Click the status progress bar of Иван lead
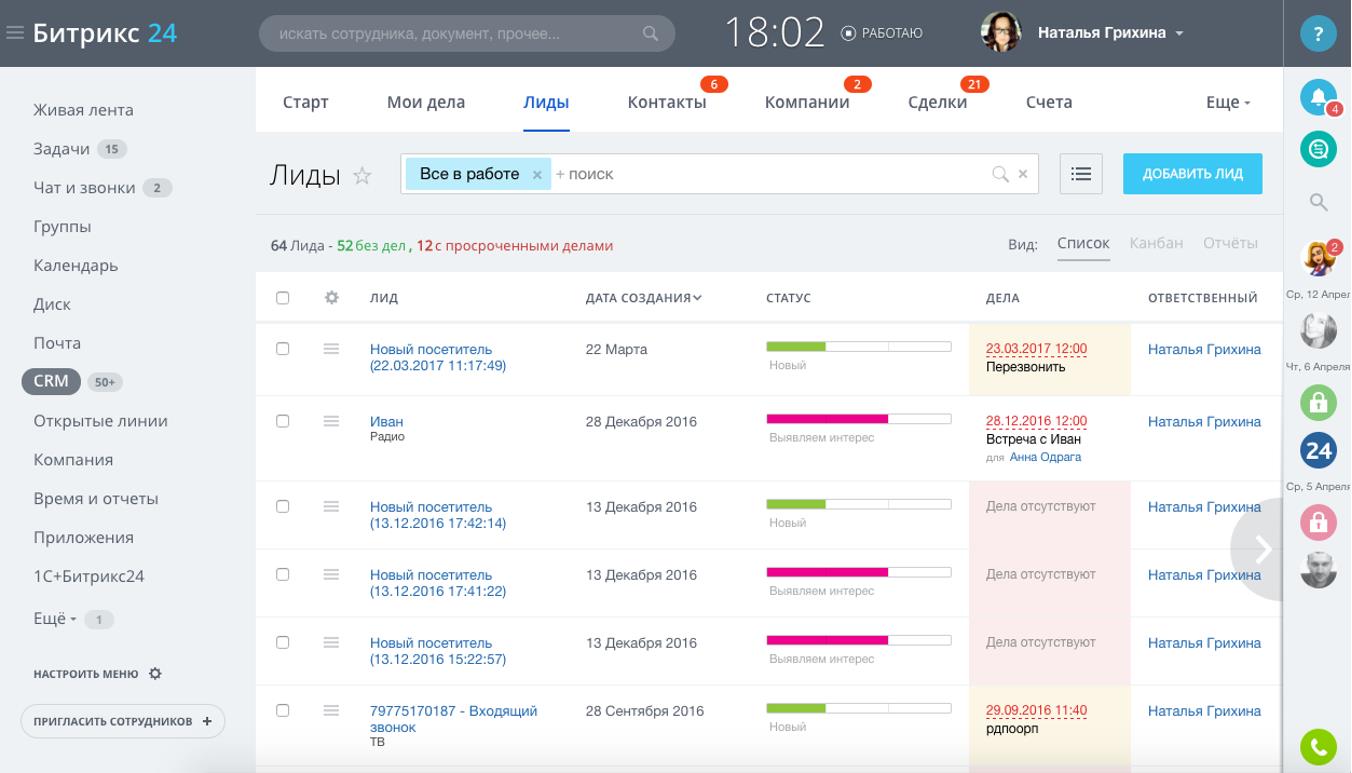 click(x=858, y=419)
